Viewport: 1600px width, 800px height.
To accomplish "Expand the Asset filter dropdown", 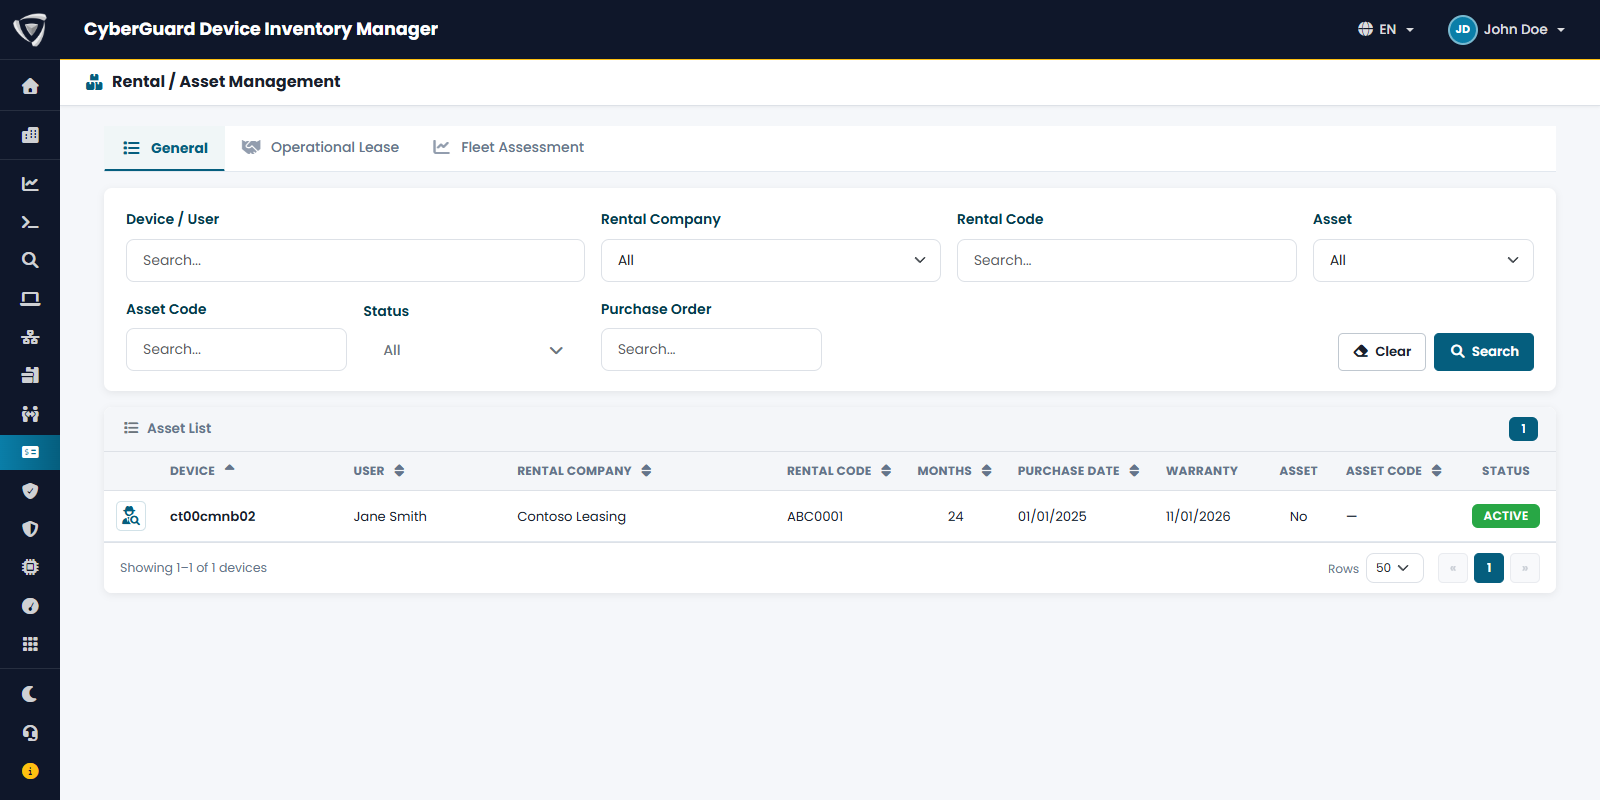I will click(x=1423, y=260).
